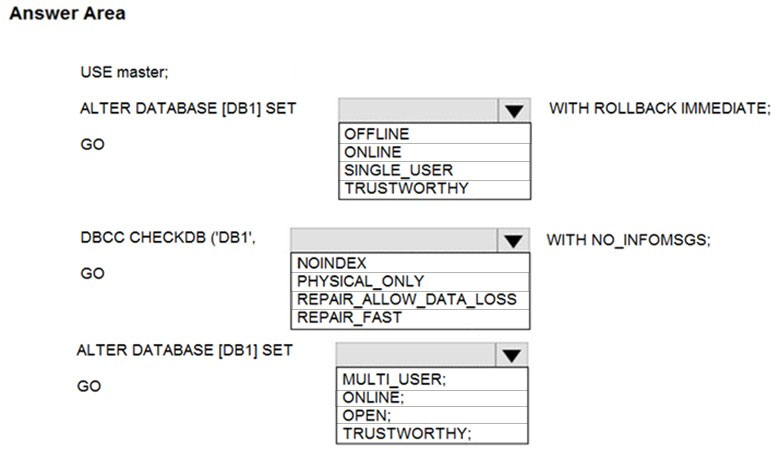Open the last ALTER DATABASE SET dropdown arrow
Screen dimensions: 779x457
511,355
